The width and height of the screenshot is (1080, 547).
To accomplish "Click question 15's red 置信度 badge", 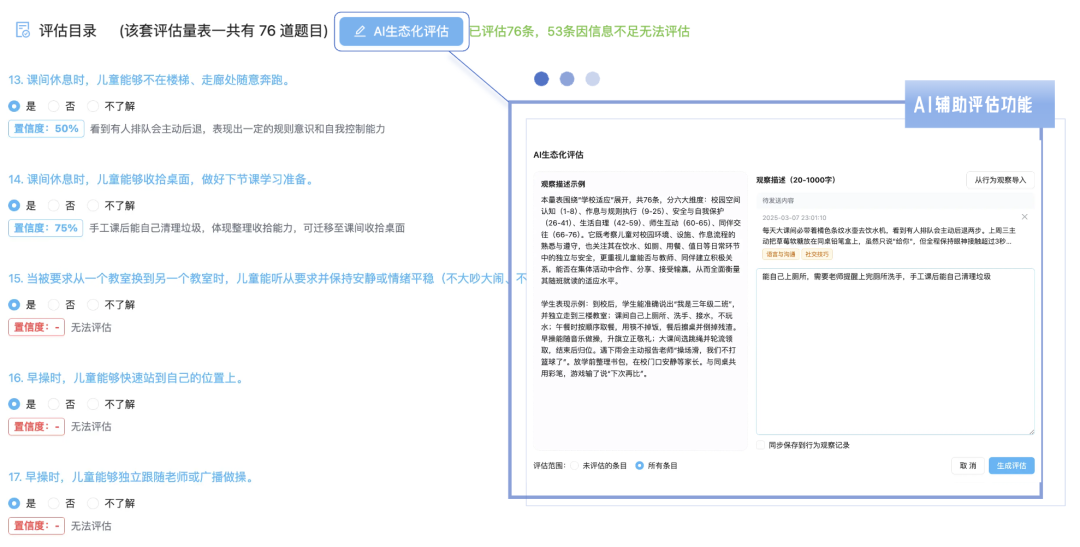I will tap(37, 327).
